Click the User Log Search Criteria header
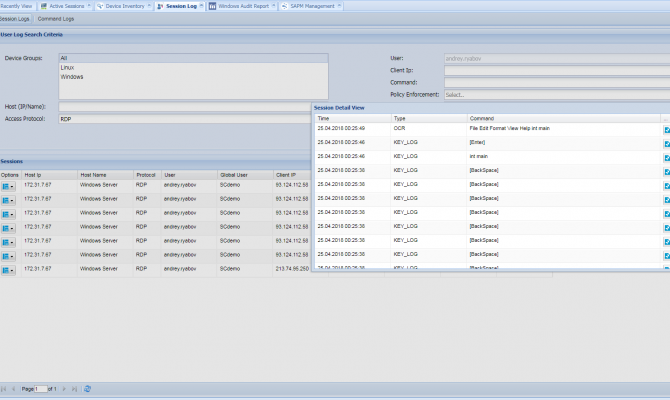Image resolution: width=670 pixels, height=400 pixels. click(x=32, y=35)
